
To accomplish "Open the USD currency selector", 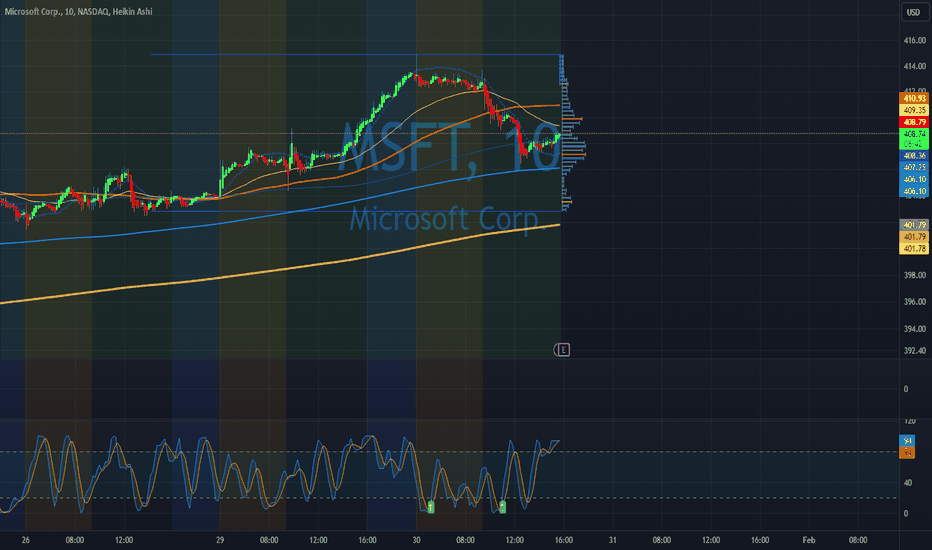I will pyautogui.click(x=914, y=12).
